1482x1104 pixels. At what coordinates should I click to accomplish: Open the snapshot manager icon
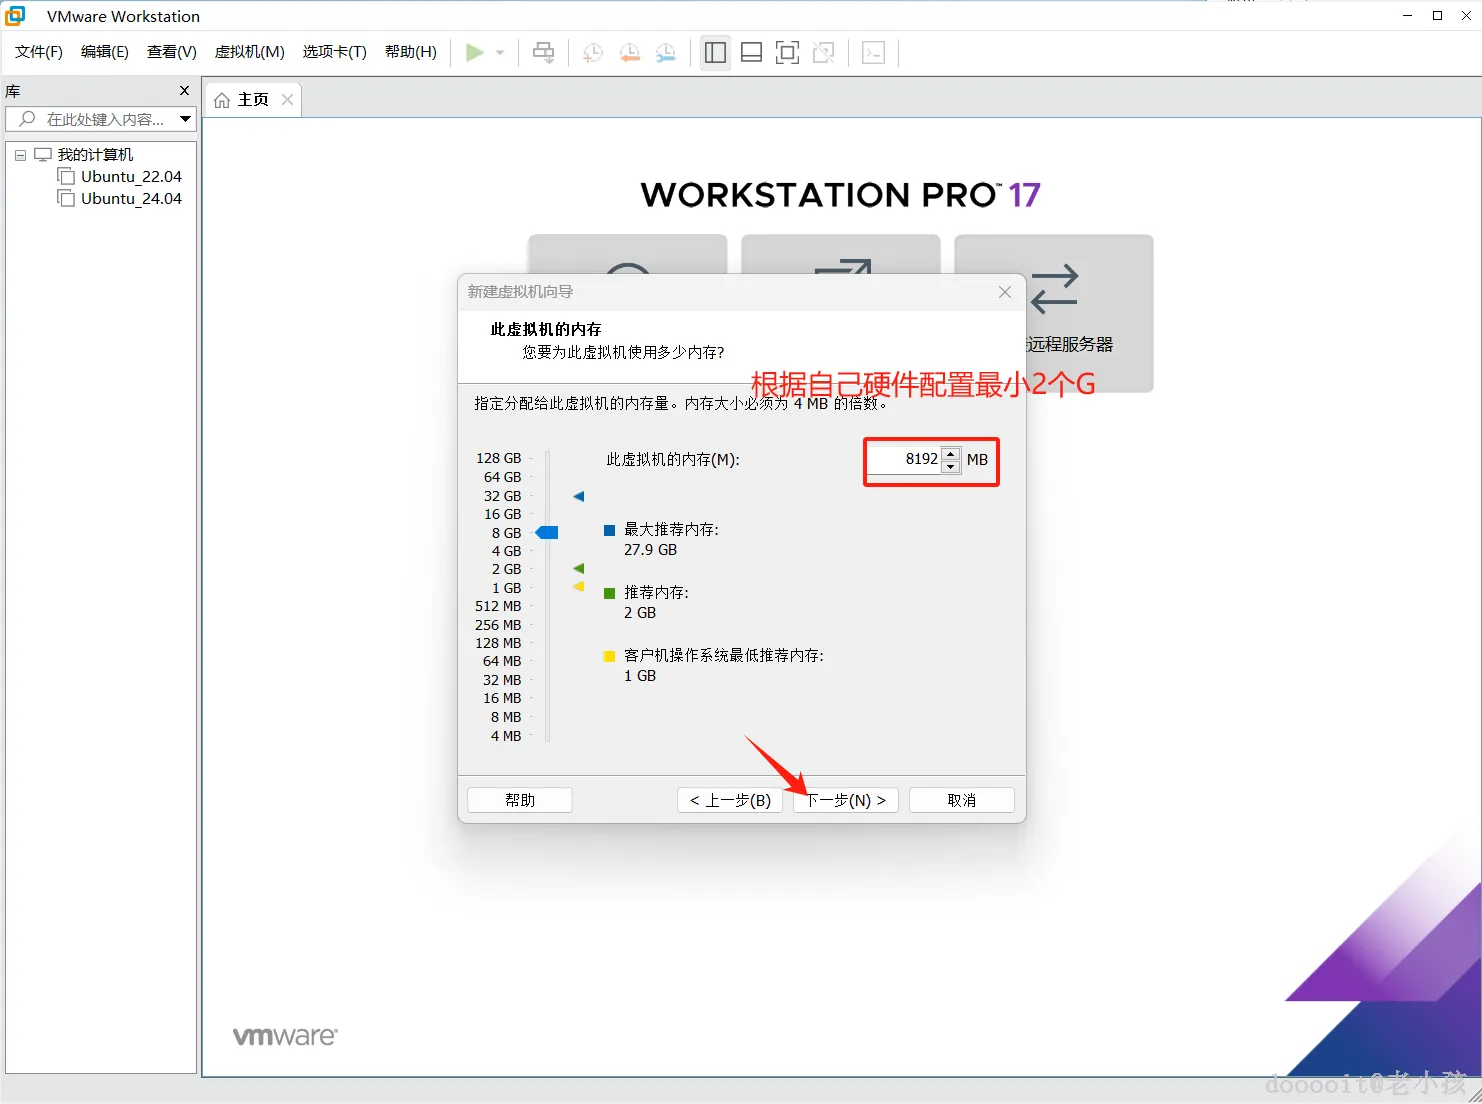(665, 53)
